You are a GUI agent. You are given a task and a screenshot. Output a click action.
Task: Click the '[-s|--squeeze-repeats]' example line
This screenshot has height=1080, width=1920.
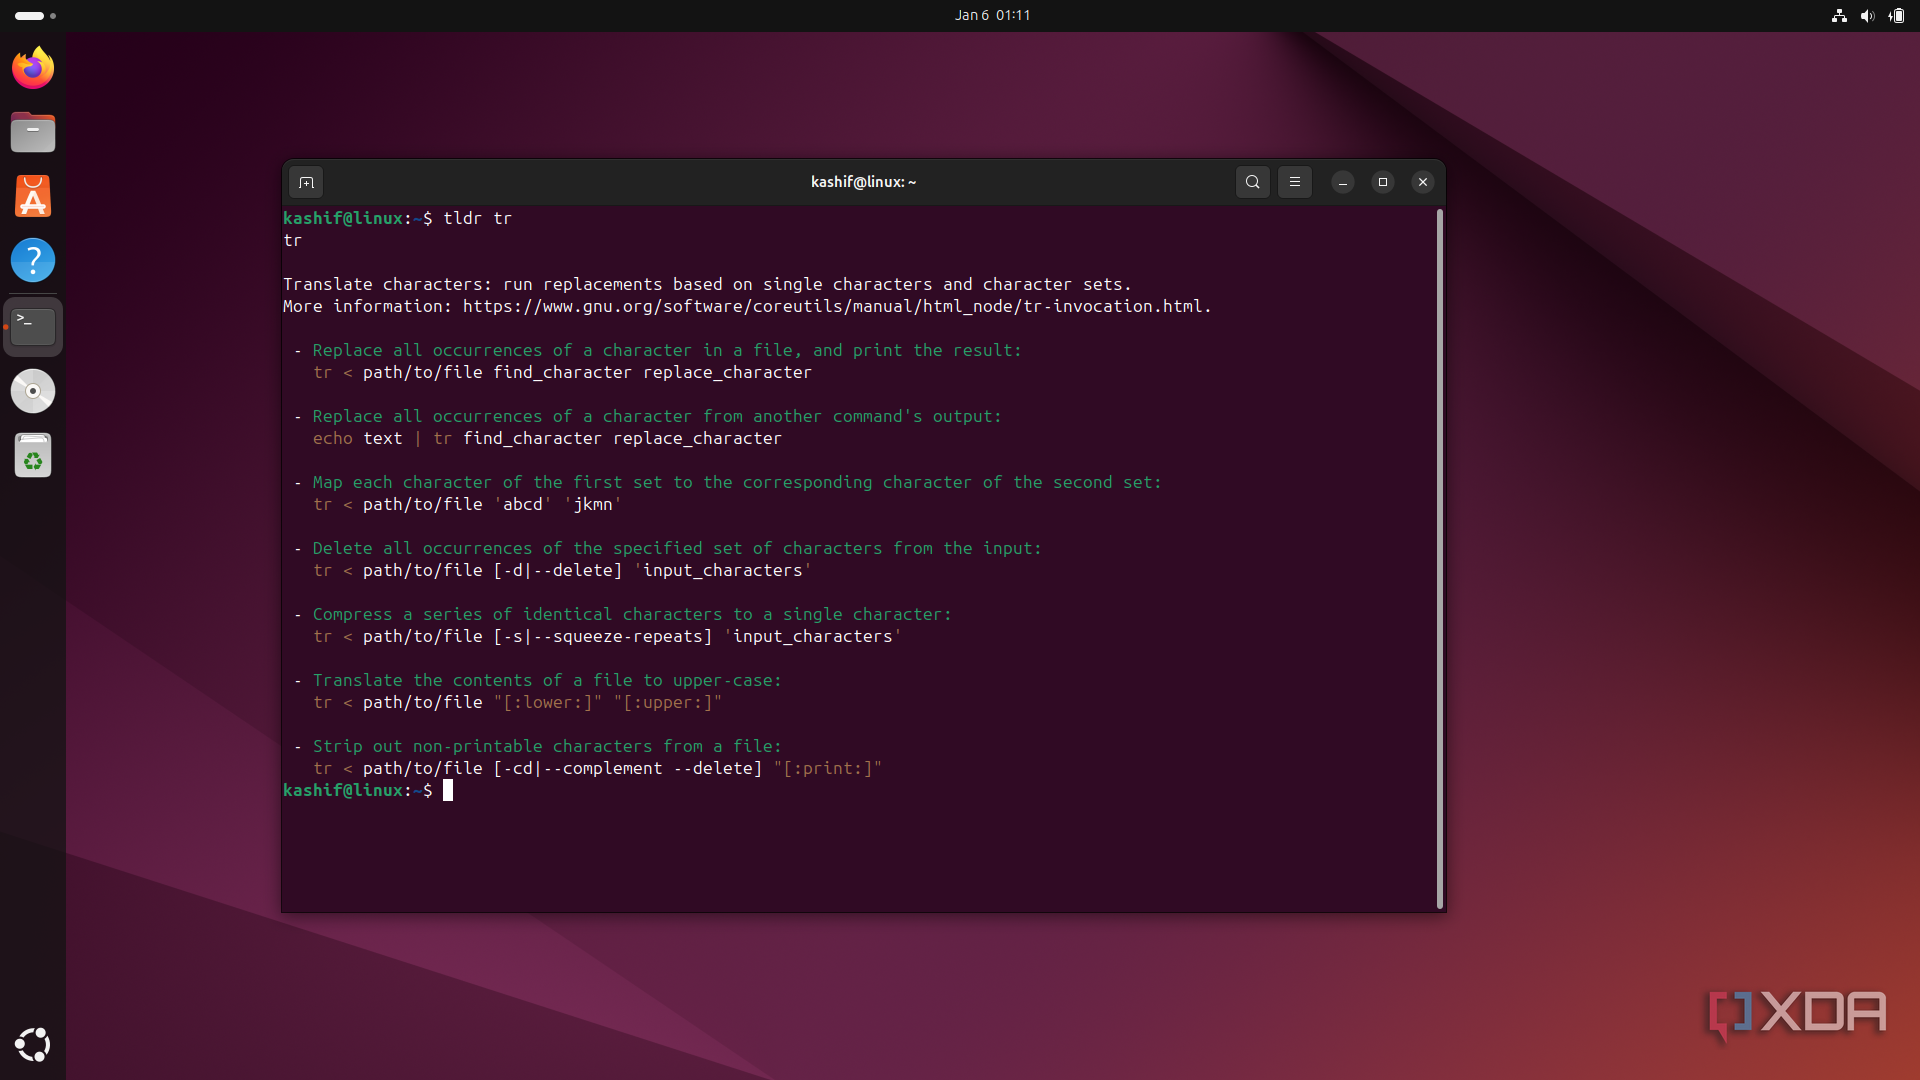coord(607,636)
